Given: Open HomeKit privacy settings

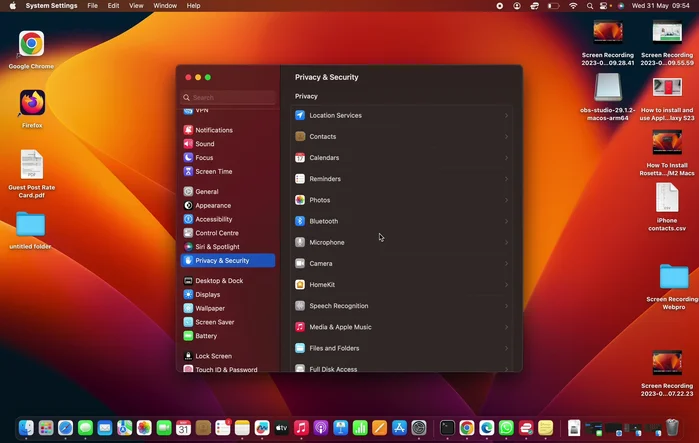Looking at the screenshot, I should 320,285.
